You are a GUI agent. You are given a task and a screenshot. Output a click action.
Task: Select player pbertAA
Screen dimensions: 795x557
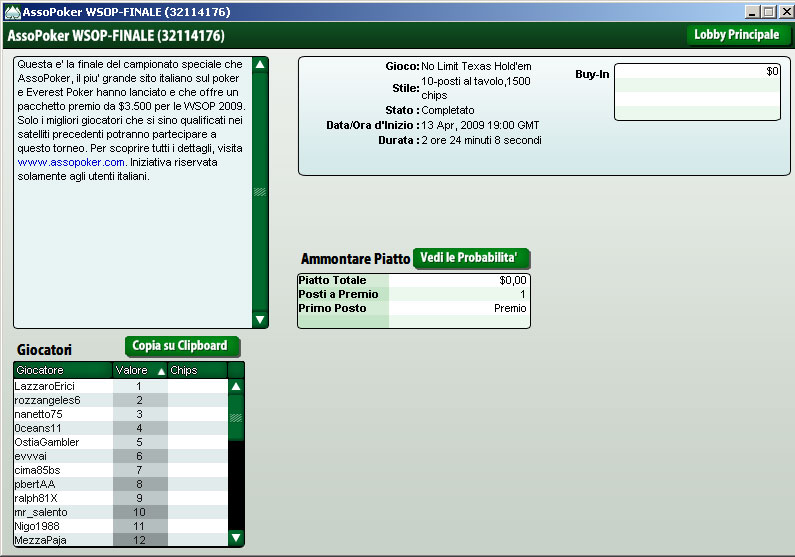click(121, 485)
